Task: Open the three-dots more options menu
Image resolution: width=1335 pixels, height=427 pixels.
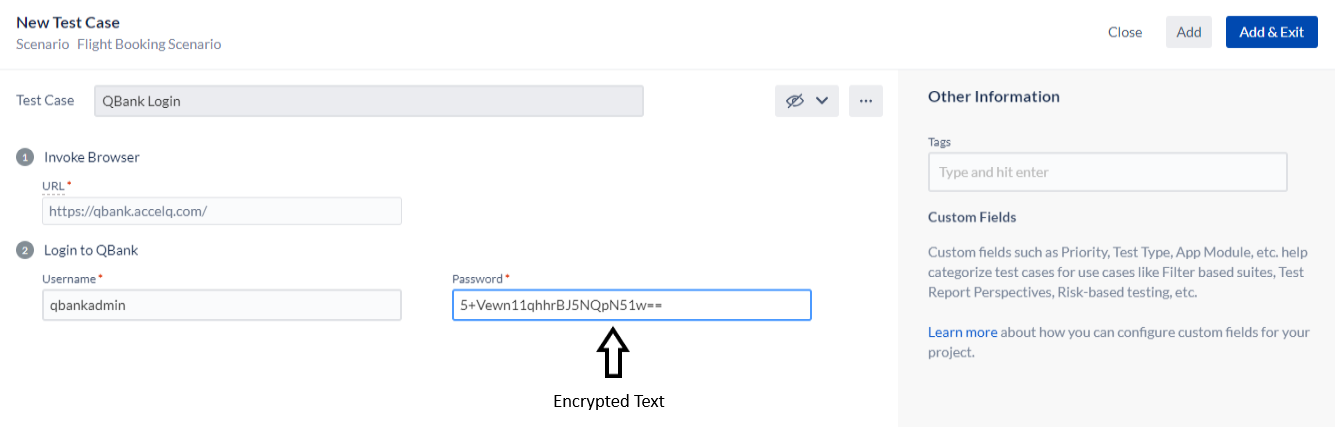Action: [866, 101]
